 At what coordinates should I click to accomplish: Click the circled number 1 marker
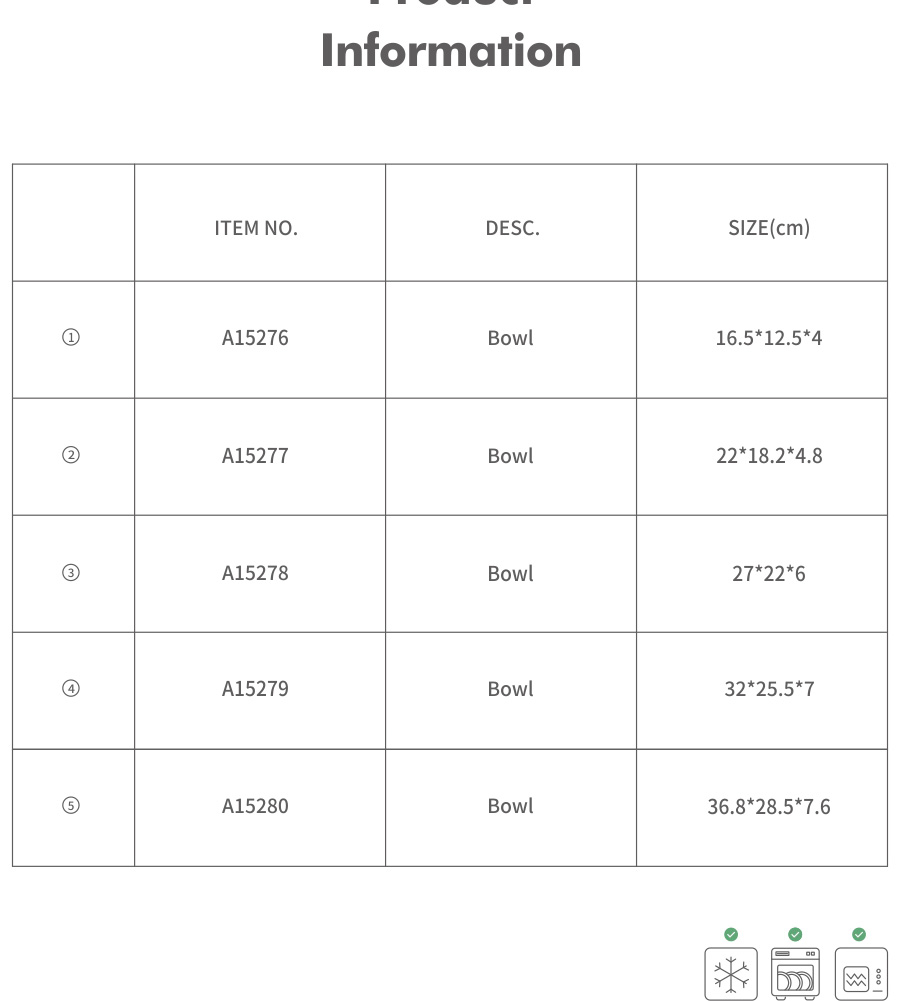(x=71, y=338)
